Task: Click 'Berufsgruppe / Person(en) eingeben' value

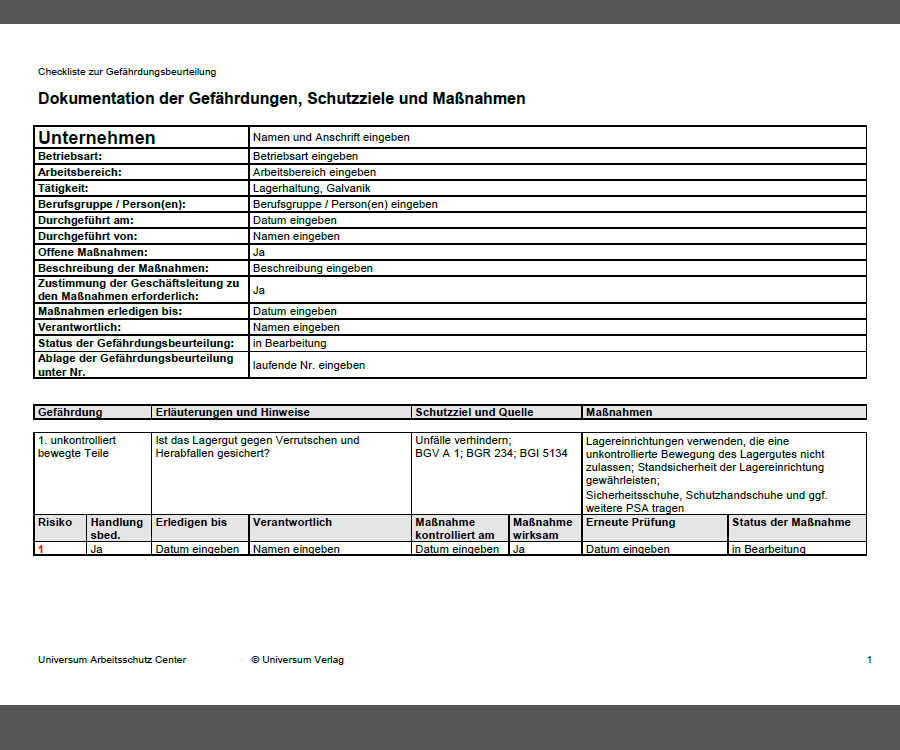Action: point(345,204)
